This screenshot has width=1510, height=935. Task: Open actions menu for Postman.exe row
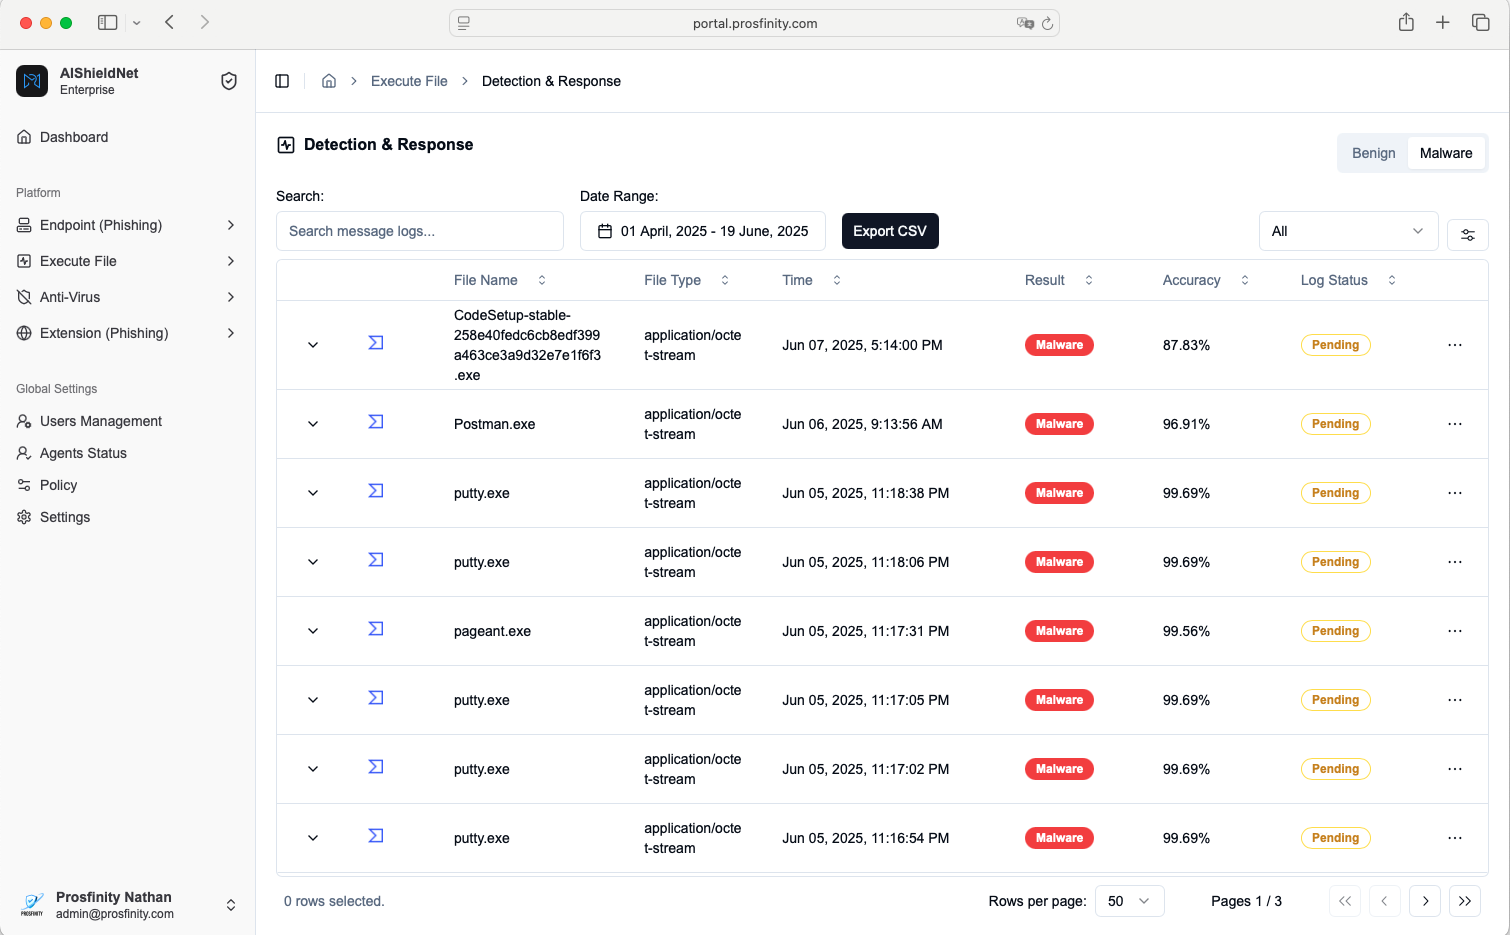tap(1455, 424)
